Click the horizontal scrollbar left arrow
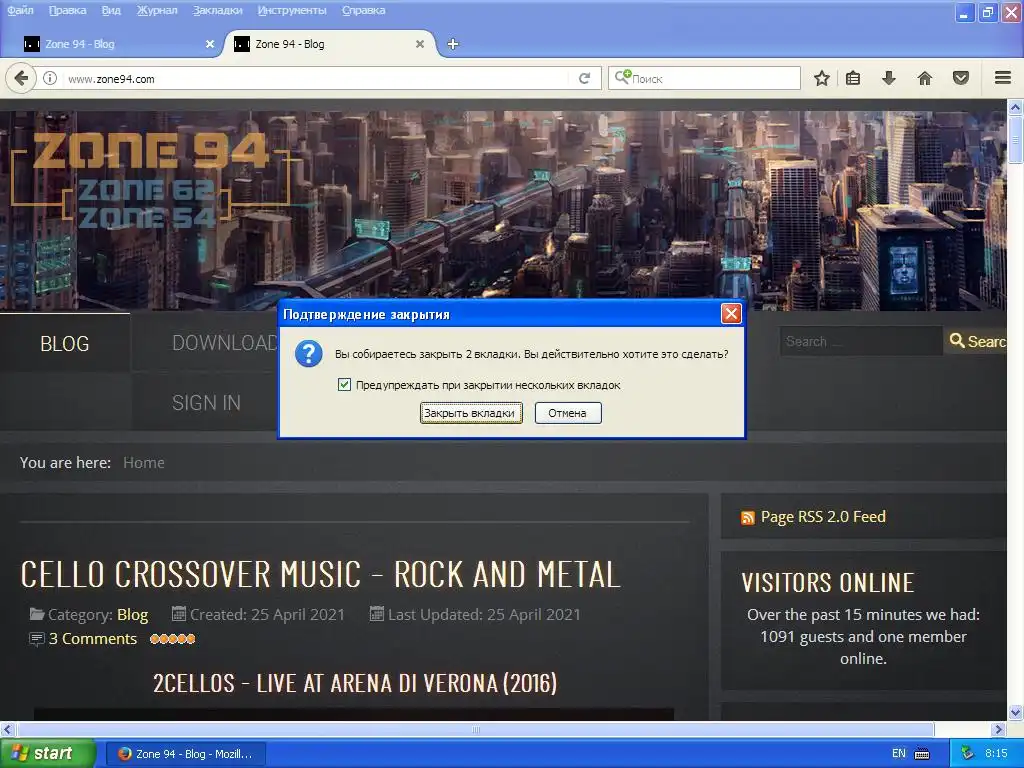The width and height of the screenshot is (1024, 768). pyautogui.click(x=7, y=729)
